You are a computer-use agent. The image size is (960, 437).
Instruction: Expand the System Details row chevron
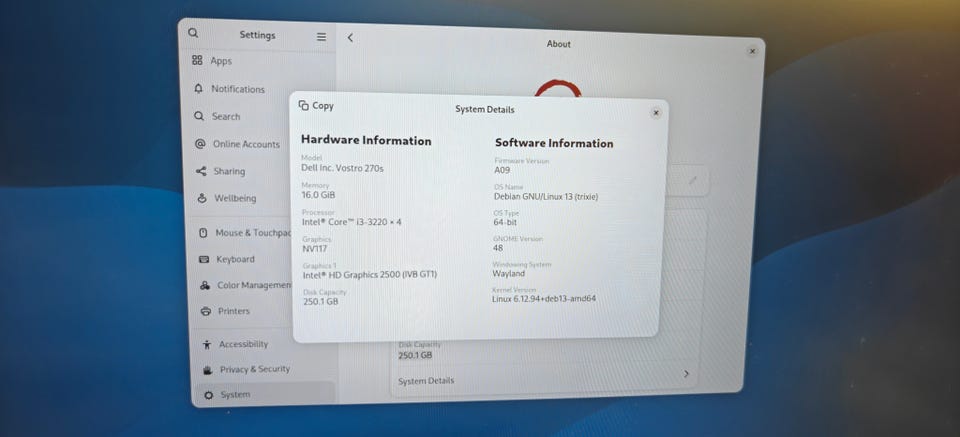coord(686,373)
